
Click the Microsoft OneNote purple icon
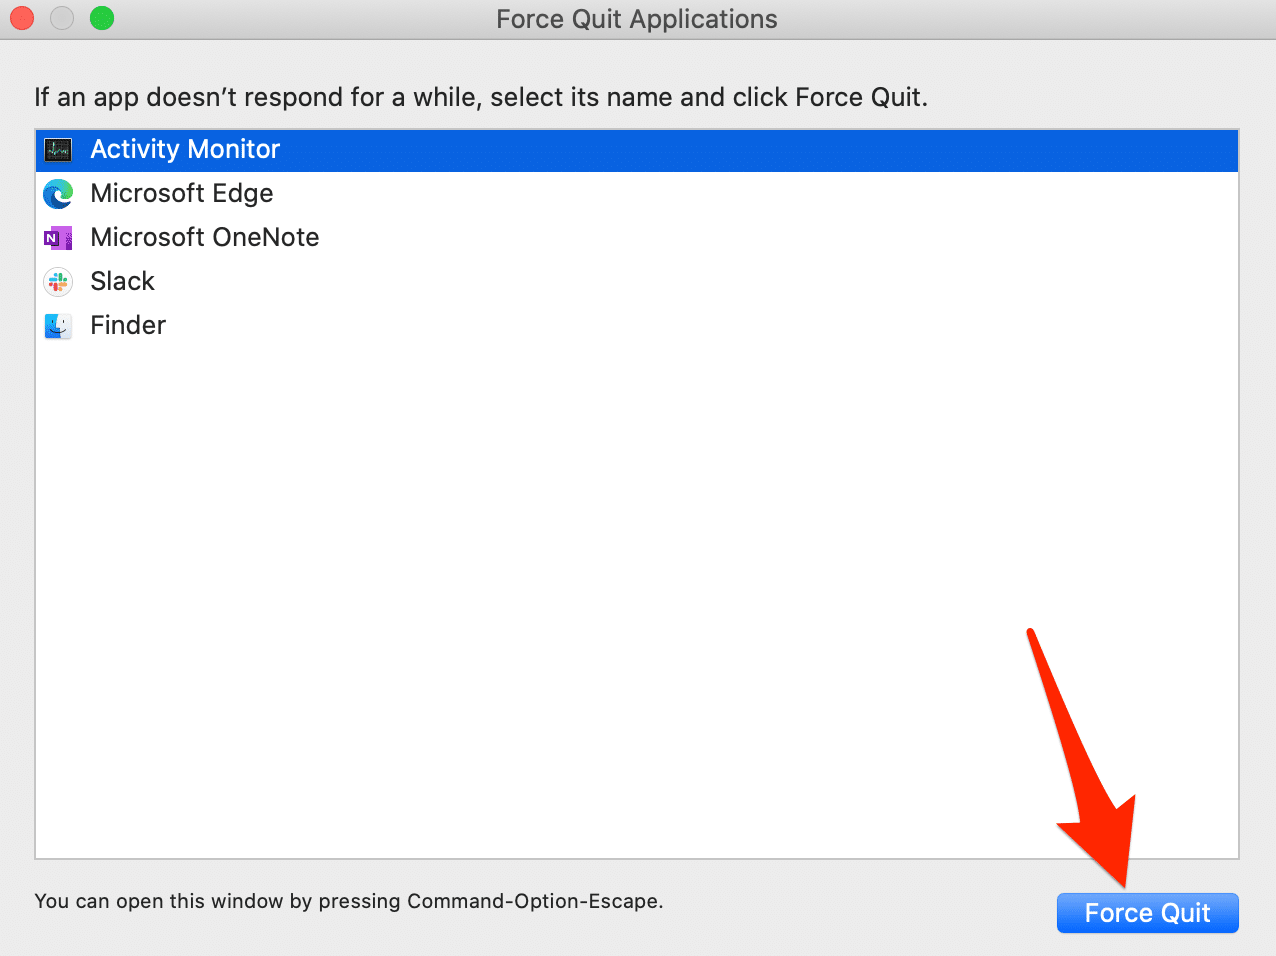[x=58, y=238]
